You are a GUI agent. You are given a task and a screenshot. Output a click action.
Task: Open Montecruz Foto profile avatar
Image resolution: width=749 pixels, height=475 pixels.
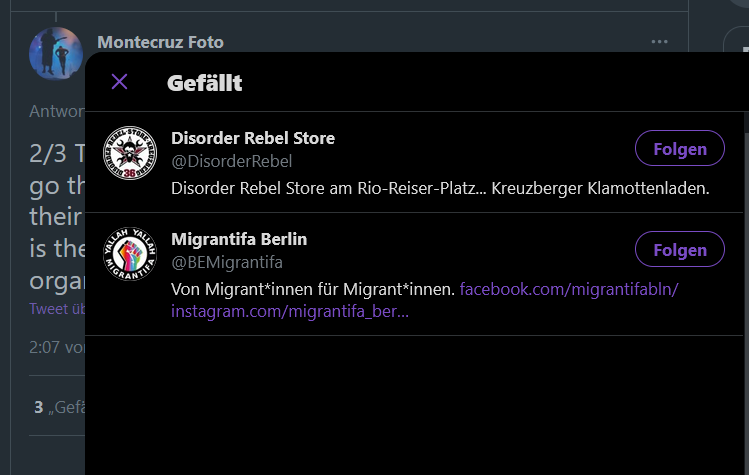[x=55, y=54]
